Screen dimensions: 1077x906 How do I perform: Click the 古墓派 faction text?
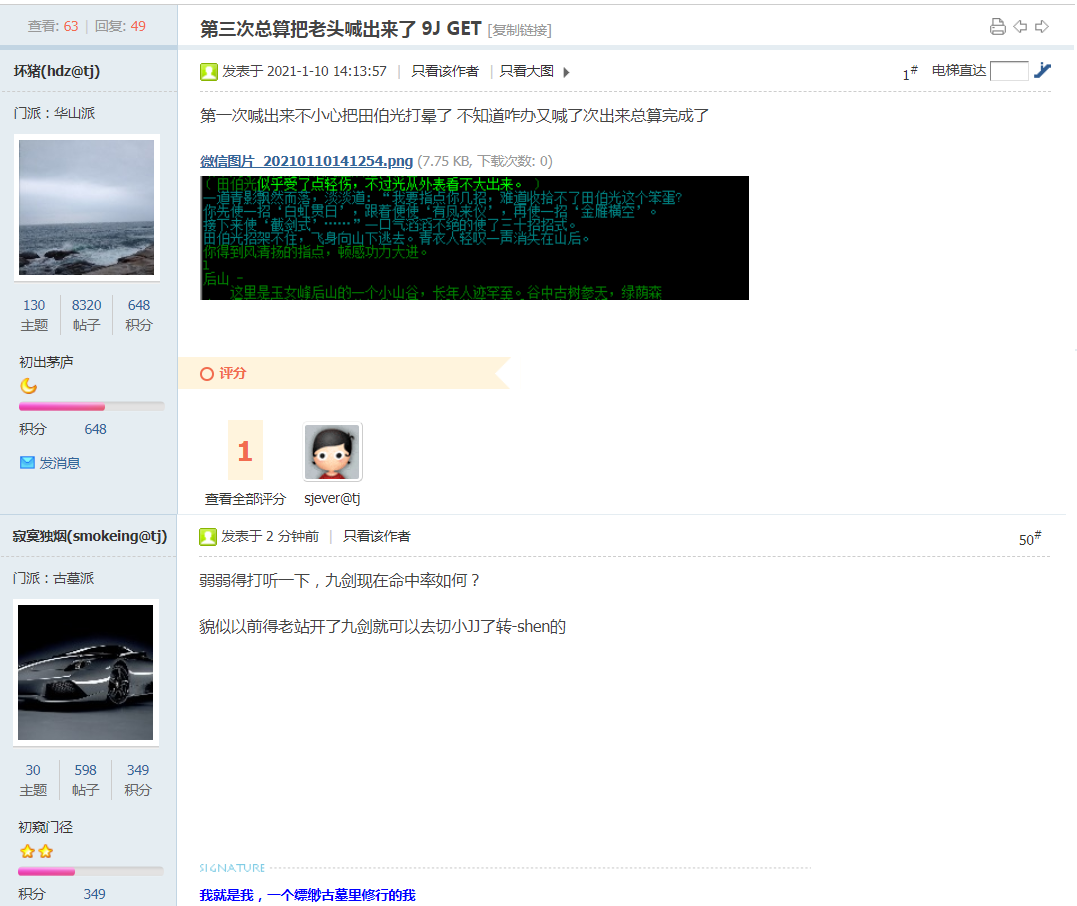point(73,578)
